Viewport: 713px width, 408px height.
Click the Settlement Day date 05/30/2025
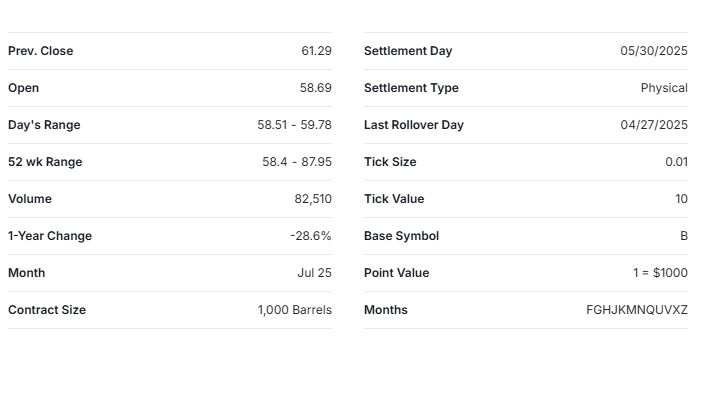point(654,51)
